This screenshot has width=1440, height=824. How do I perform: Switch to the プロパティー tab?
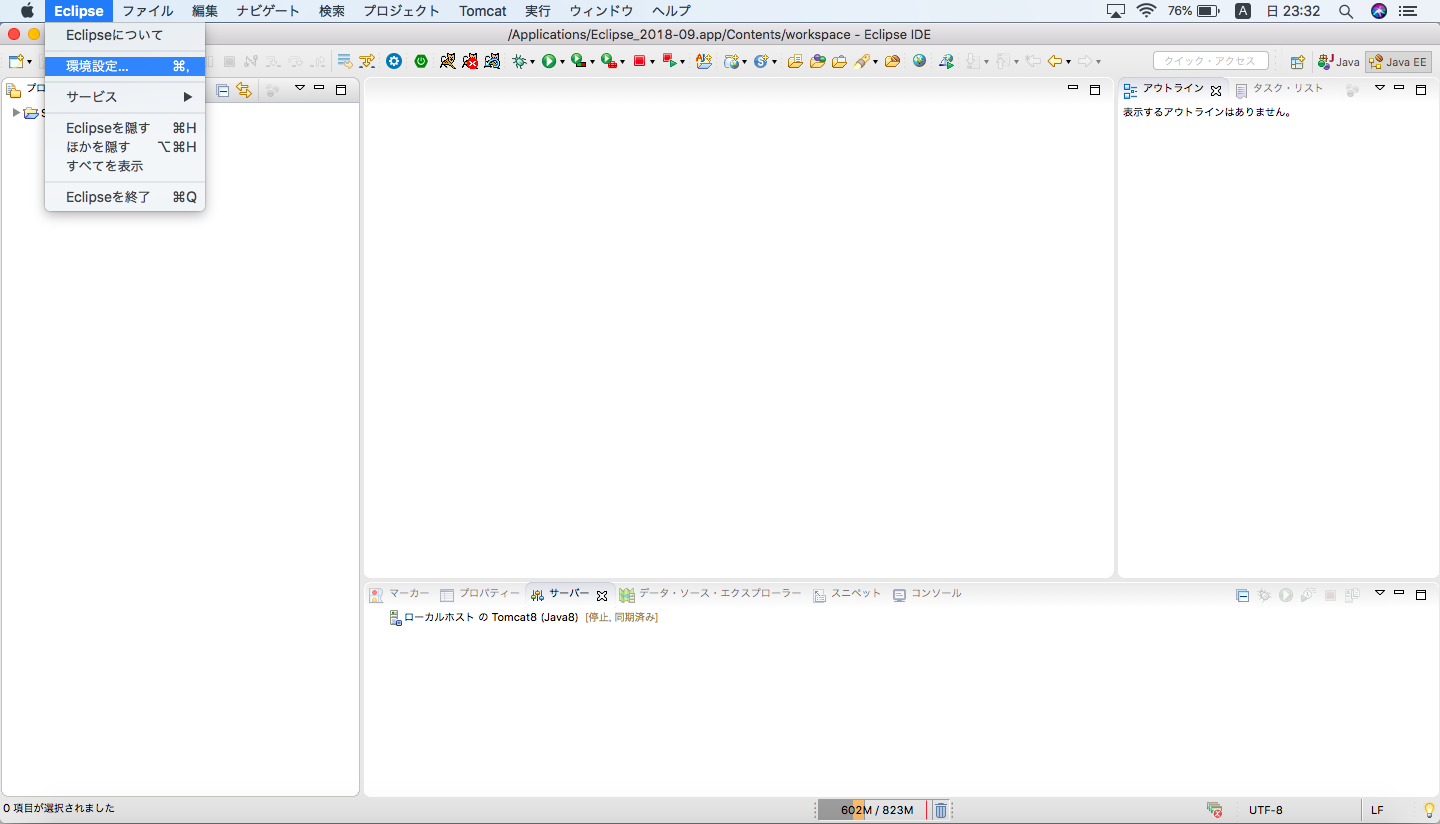[x=480, y=594]
